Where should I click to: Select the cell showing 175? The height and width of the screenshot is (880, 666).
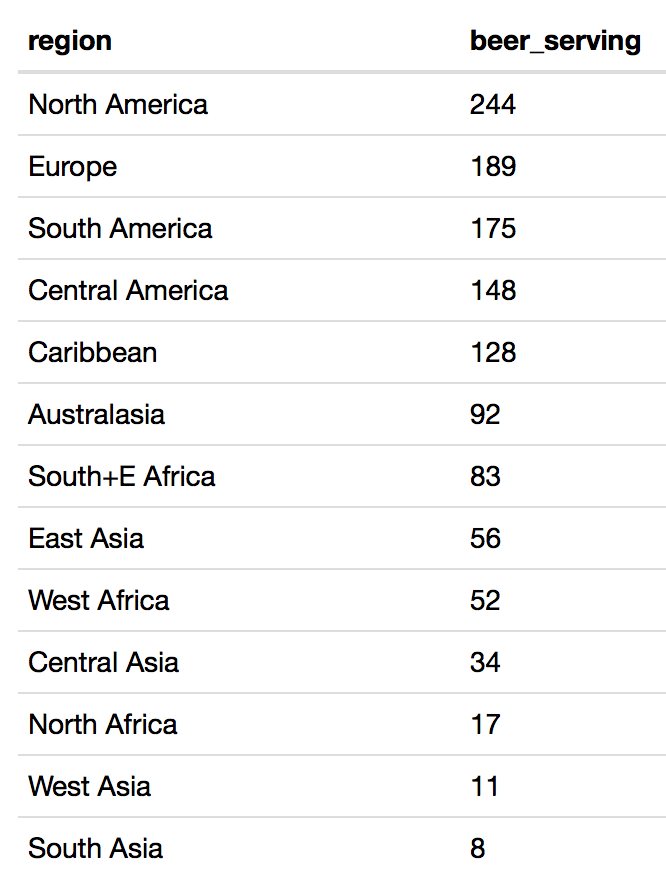tap(493, 228)
